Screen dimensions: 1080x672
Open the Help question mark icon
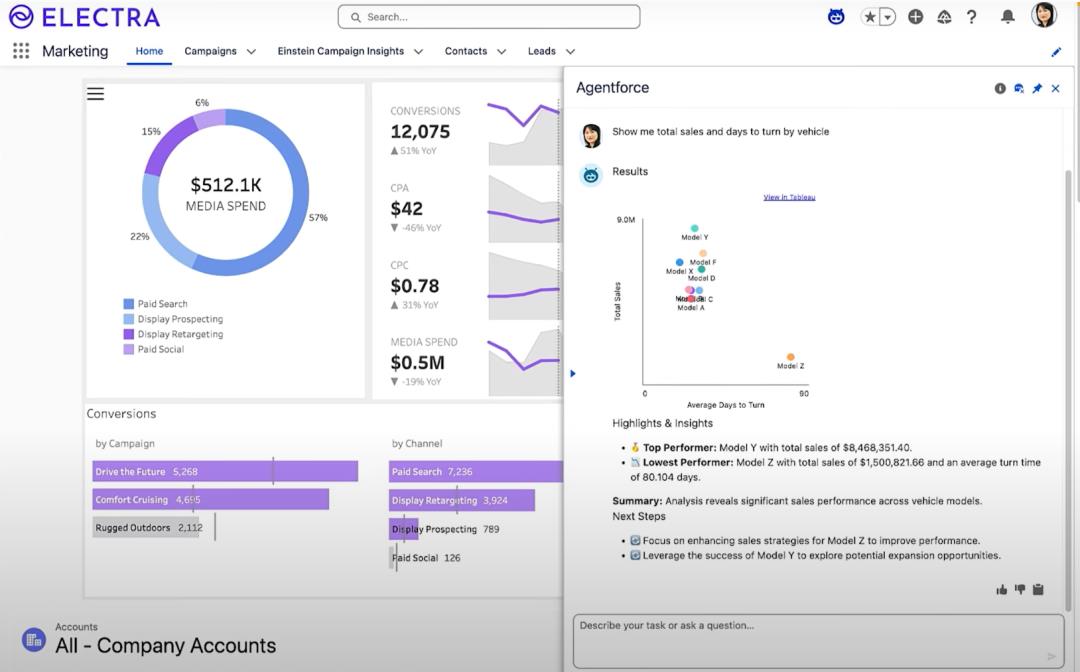971,17
